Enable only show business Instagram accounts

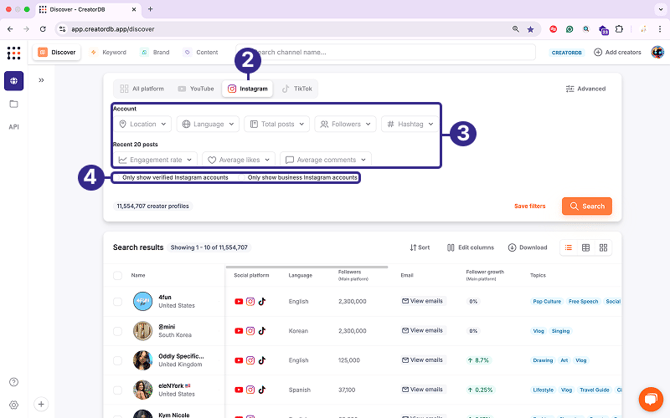coord(242,177)
